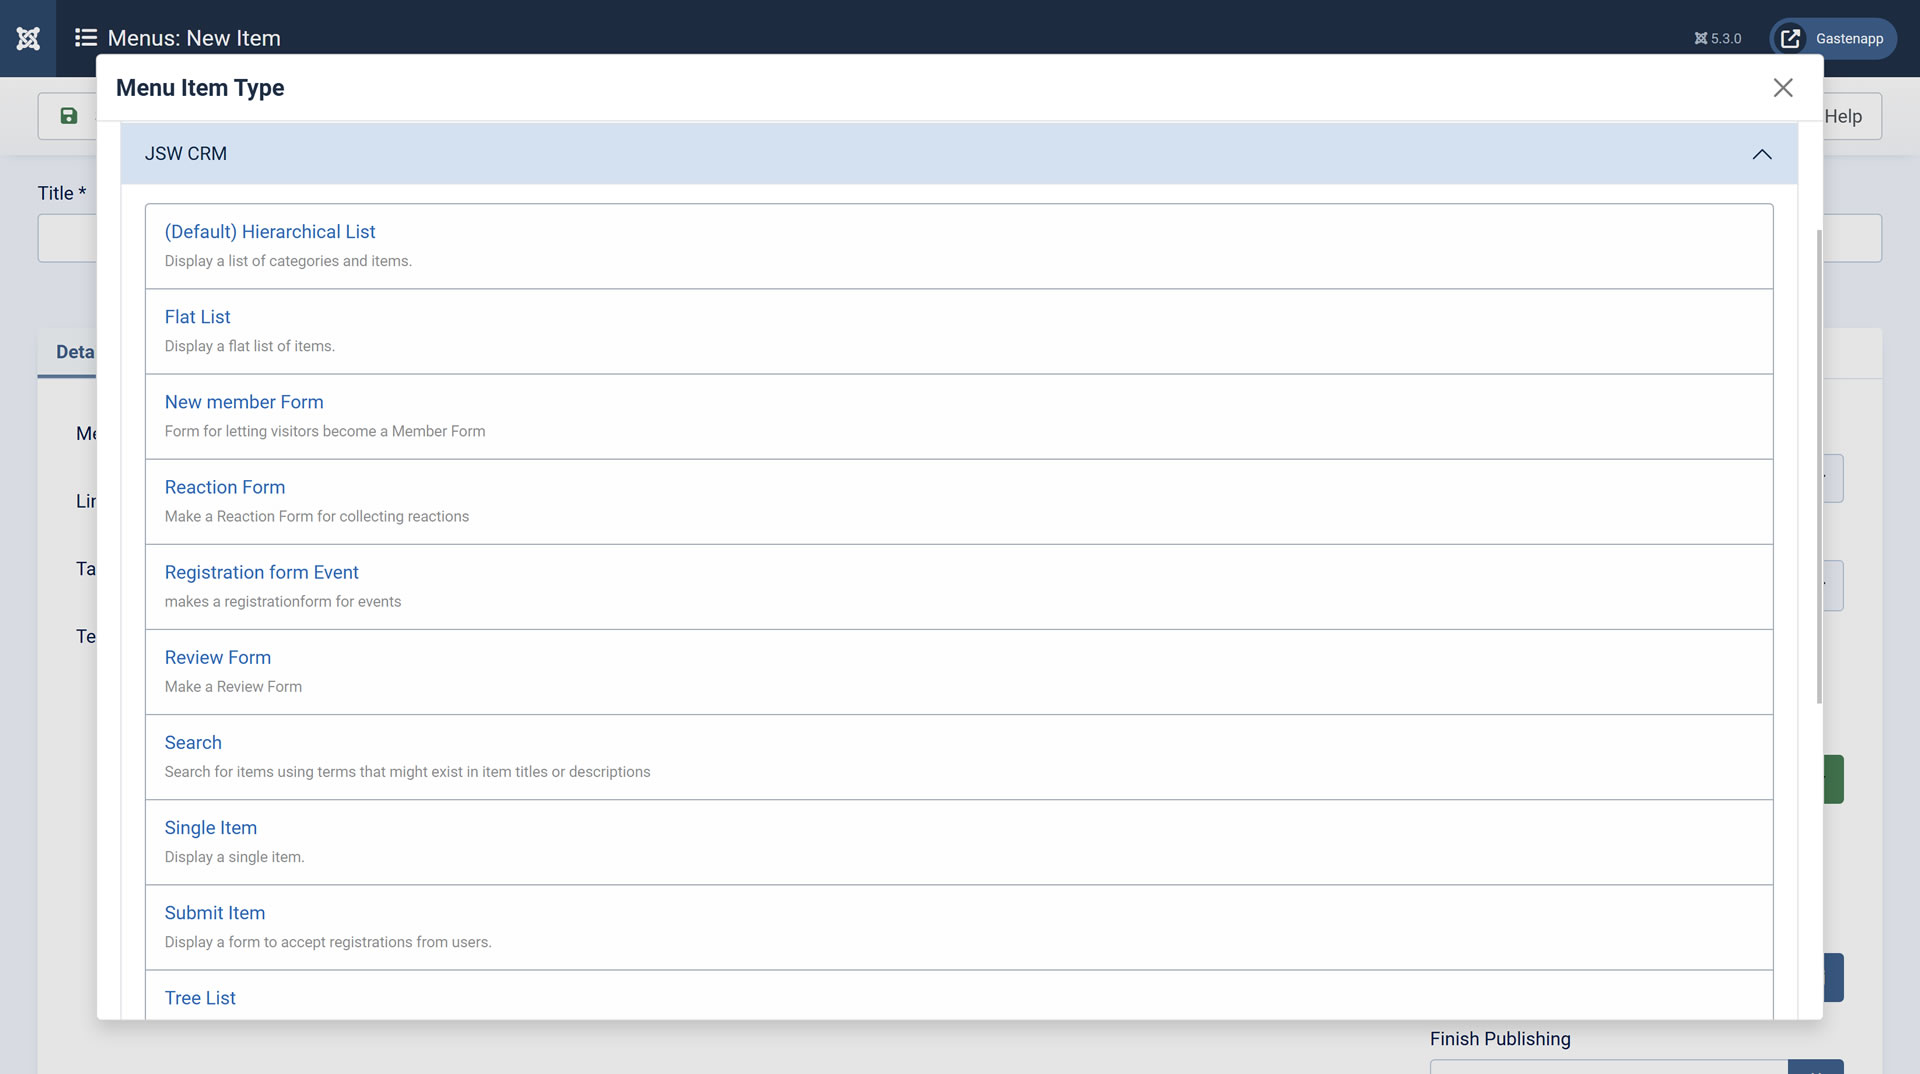Image resolution: width=1920 pixels, height=1074 pixels.
Task: Select the New member Form option
Action: click(x=244, y=402)
